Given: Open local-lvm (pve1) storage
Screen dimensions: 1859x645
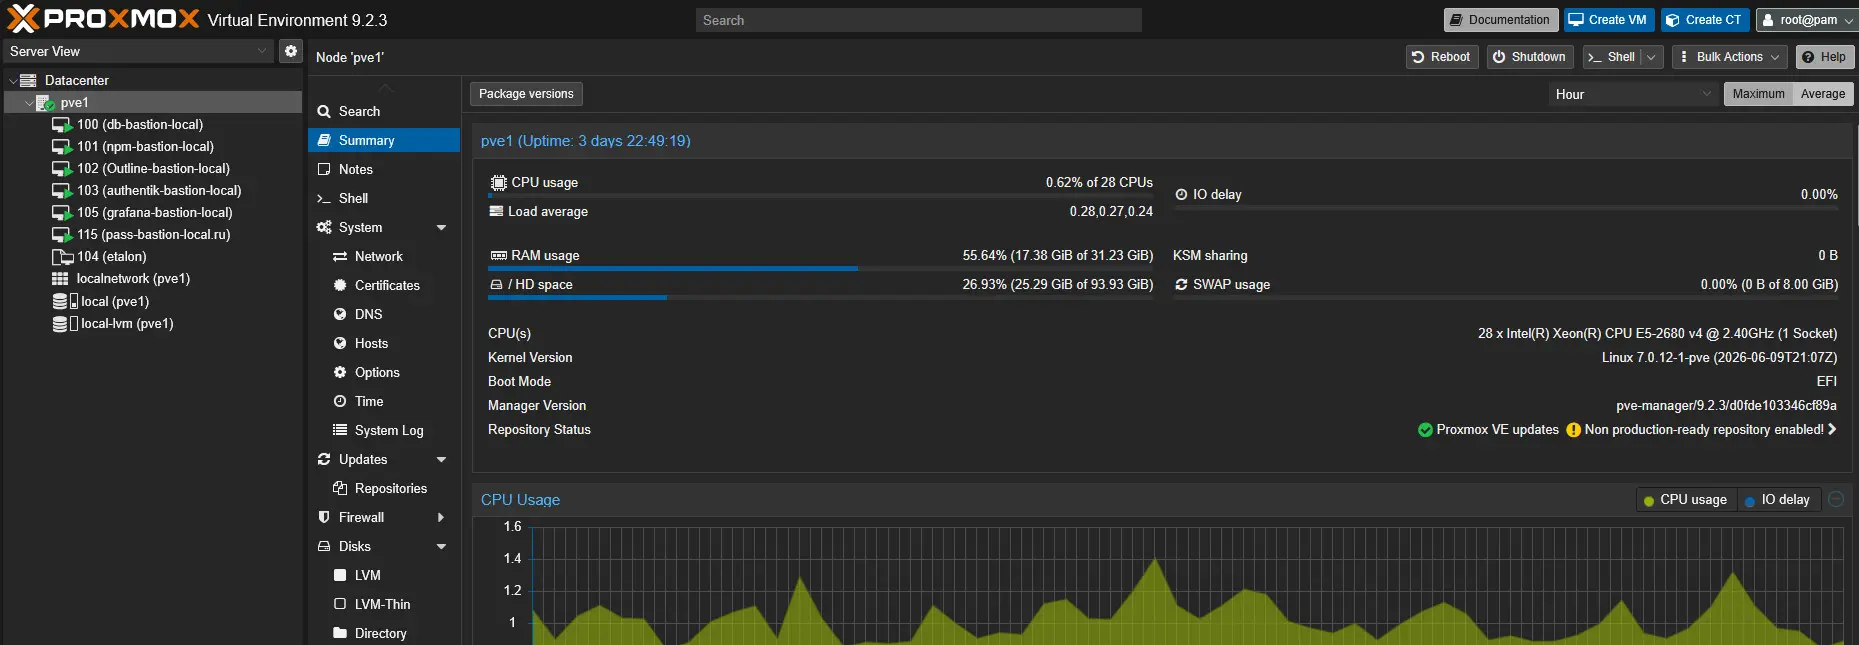Looking at the screenshot, I should 126,323.
